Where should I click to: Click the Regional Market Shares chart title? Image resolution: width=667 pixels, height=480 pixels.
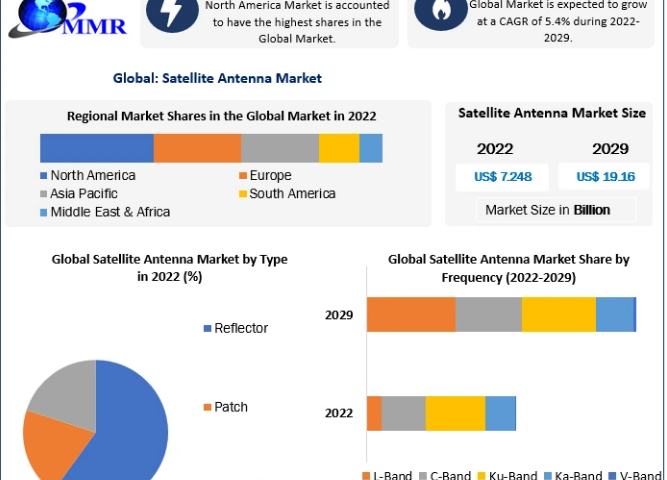[221, 116]
